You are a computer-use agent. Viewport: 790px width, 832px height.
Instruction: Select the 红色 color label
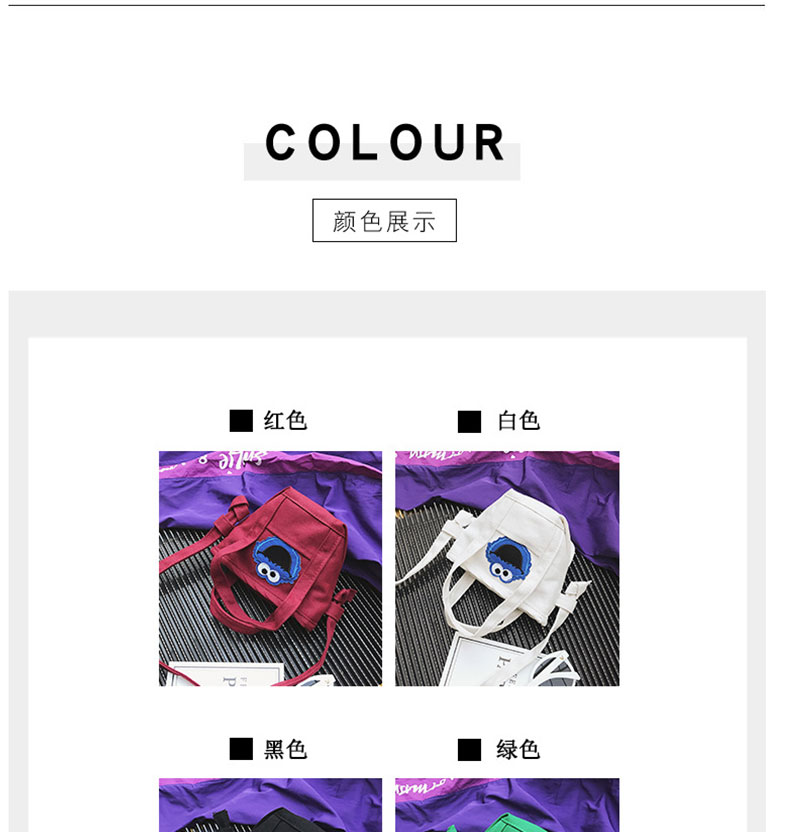pyautogui.click(x=285, y=421)
